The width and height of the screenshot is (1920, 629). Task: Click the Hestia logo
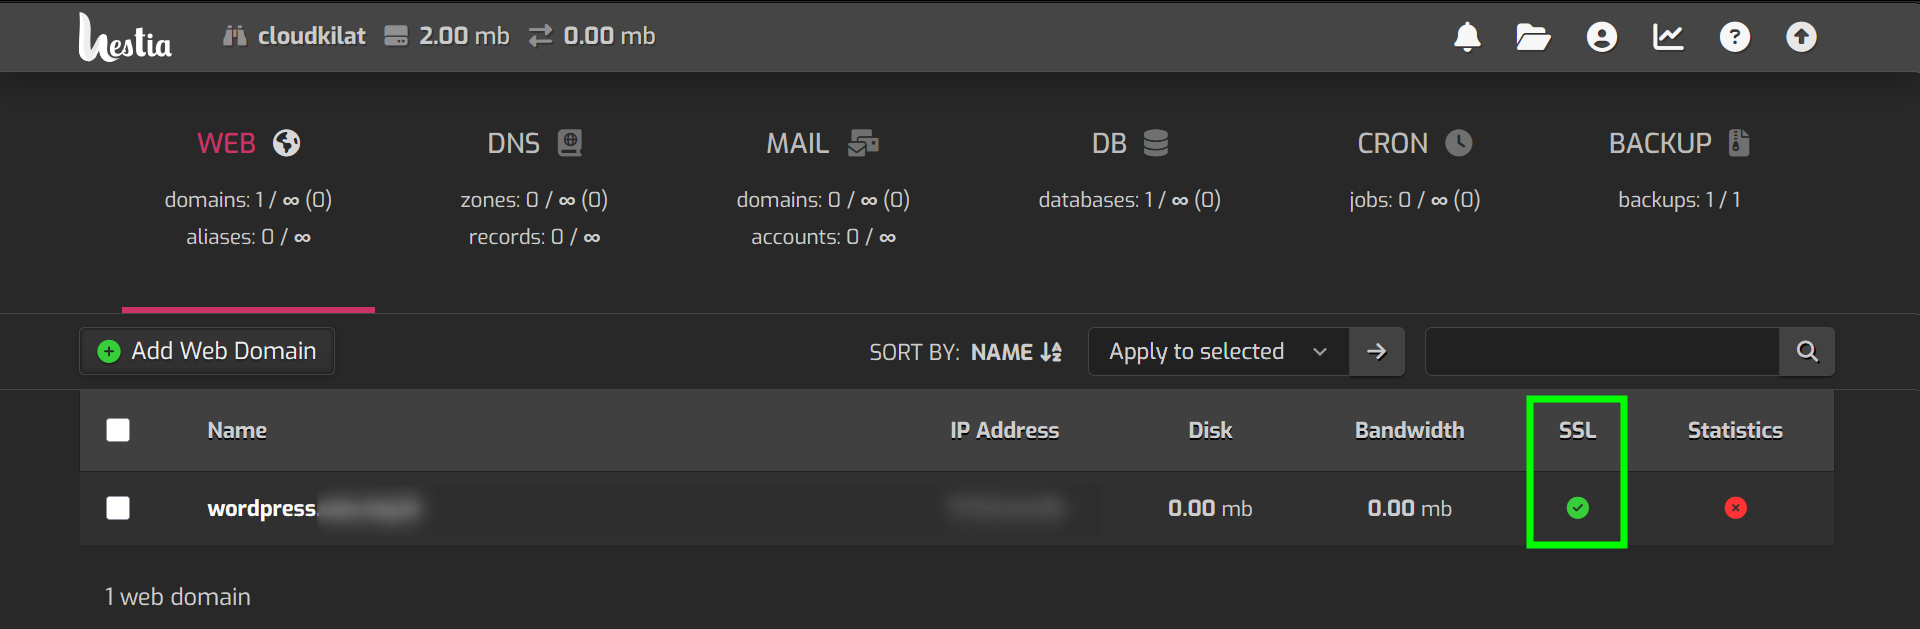tap(124, 37)
